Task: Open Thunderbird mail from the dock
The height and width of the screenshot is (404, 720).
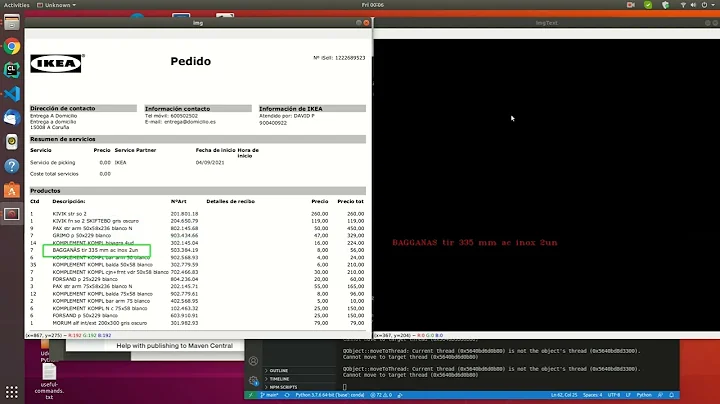Action: [x=11, y=118]
